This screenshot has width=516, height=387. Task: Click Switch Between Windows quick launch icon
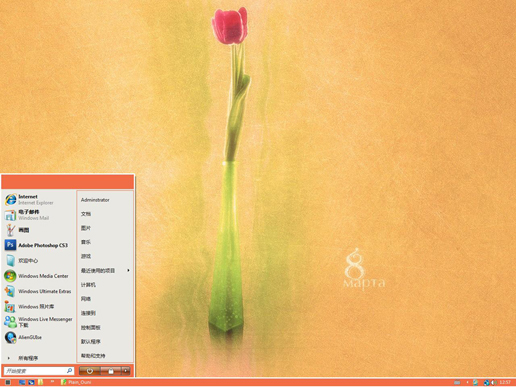(x=31, y=382)
